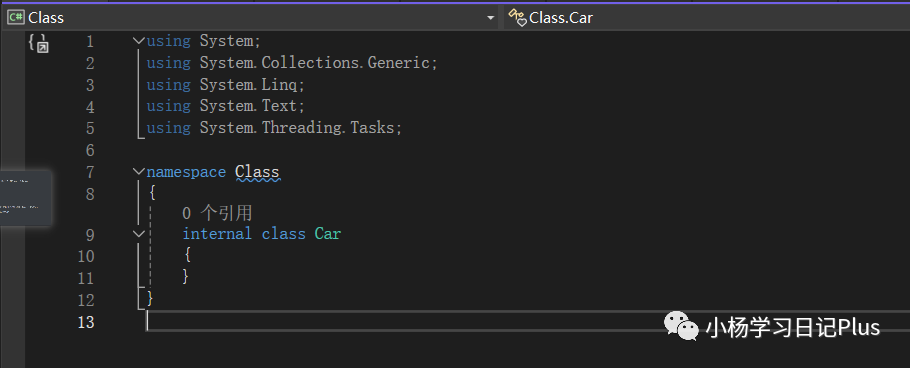Click the Car class name identifier
Image resolution: width=910 pixels, height=368 pixels.
pyautogui.click(x=328, y=234)
